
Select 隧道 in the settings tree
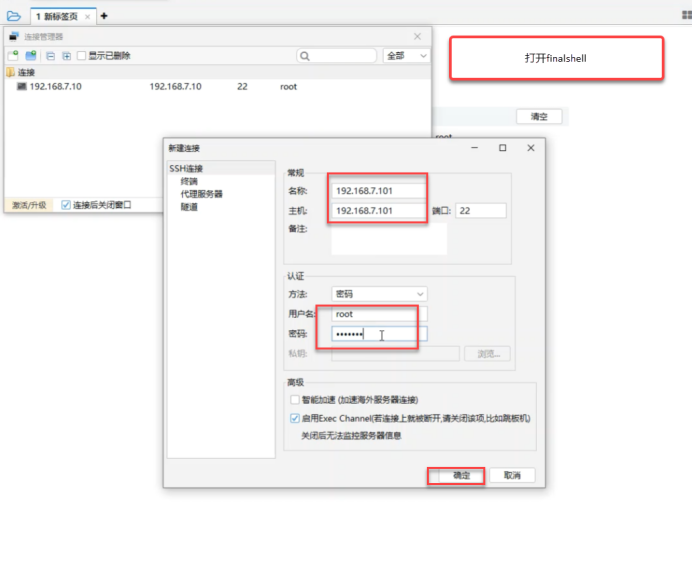(x=189, y=207)
